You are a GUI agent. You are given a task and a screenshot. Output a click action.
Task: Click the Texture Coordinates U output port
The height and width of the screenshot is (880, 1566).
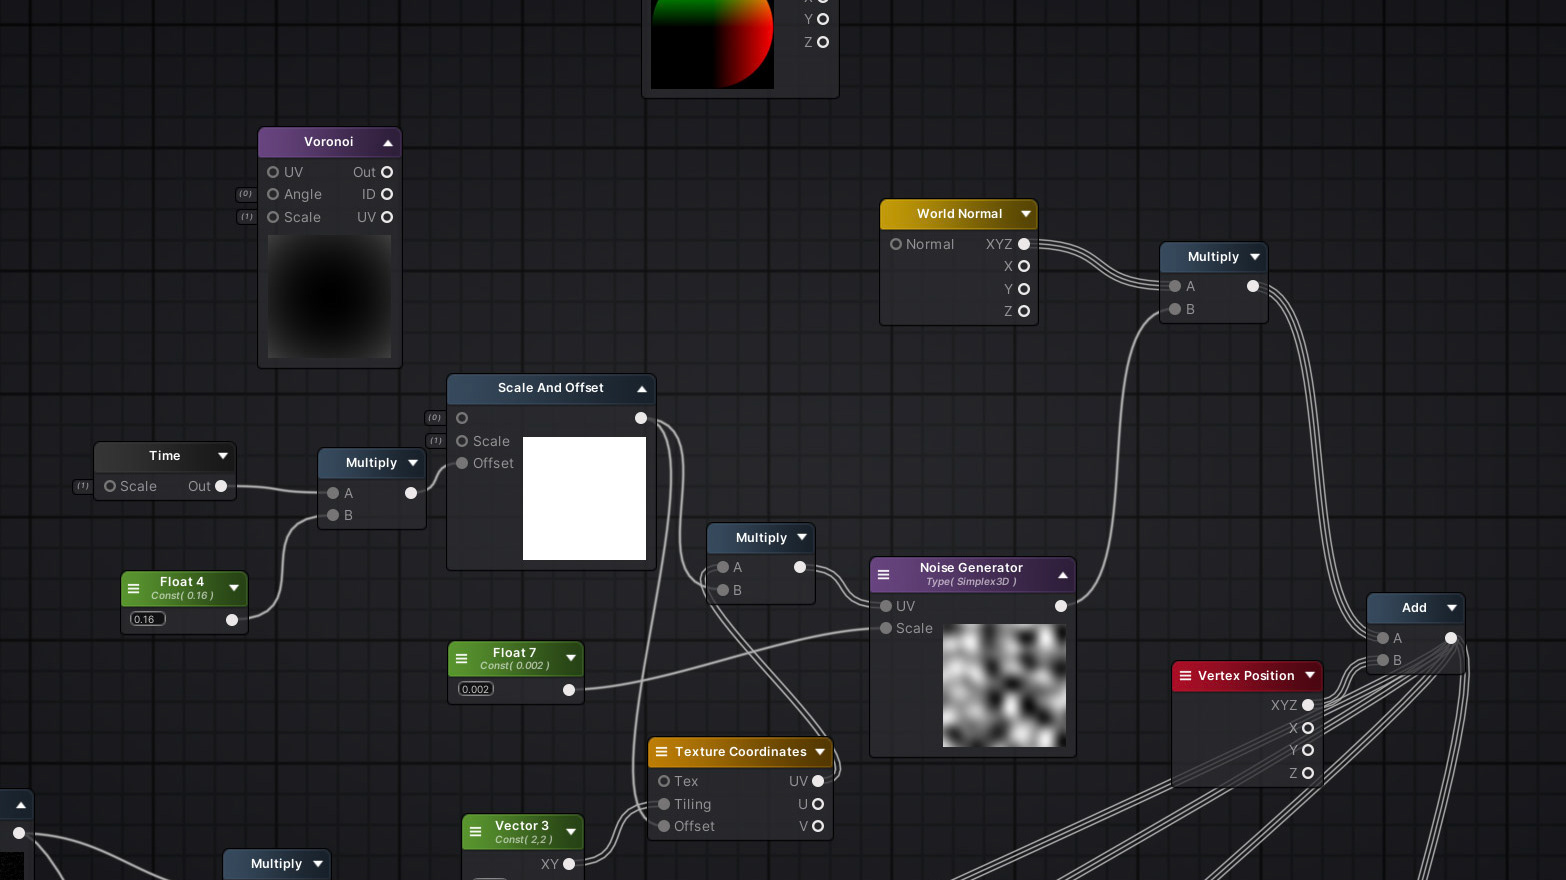tap(818, 804)
